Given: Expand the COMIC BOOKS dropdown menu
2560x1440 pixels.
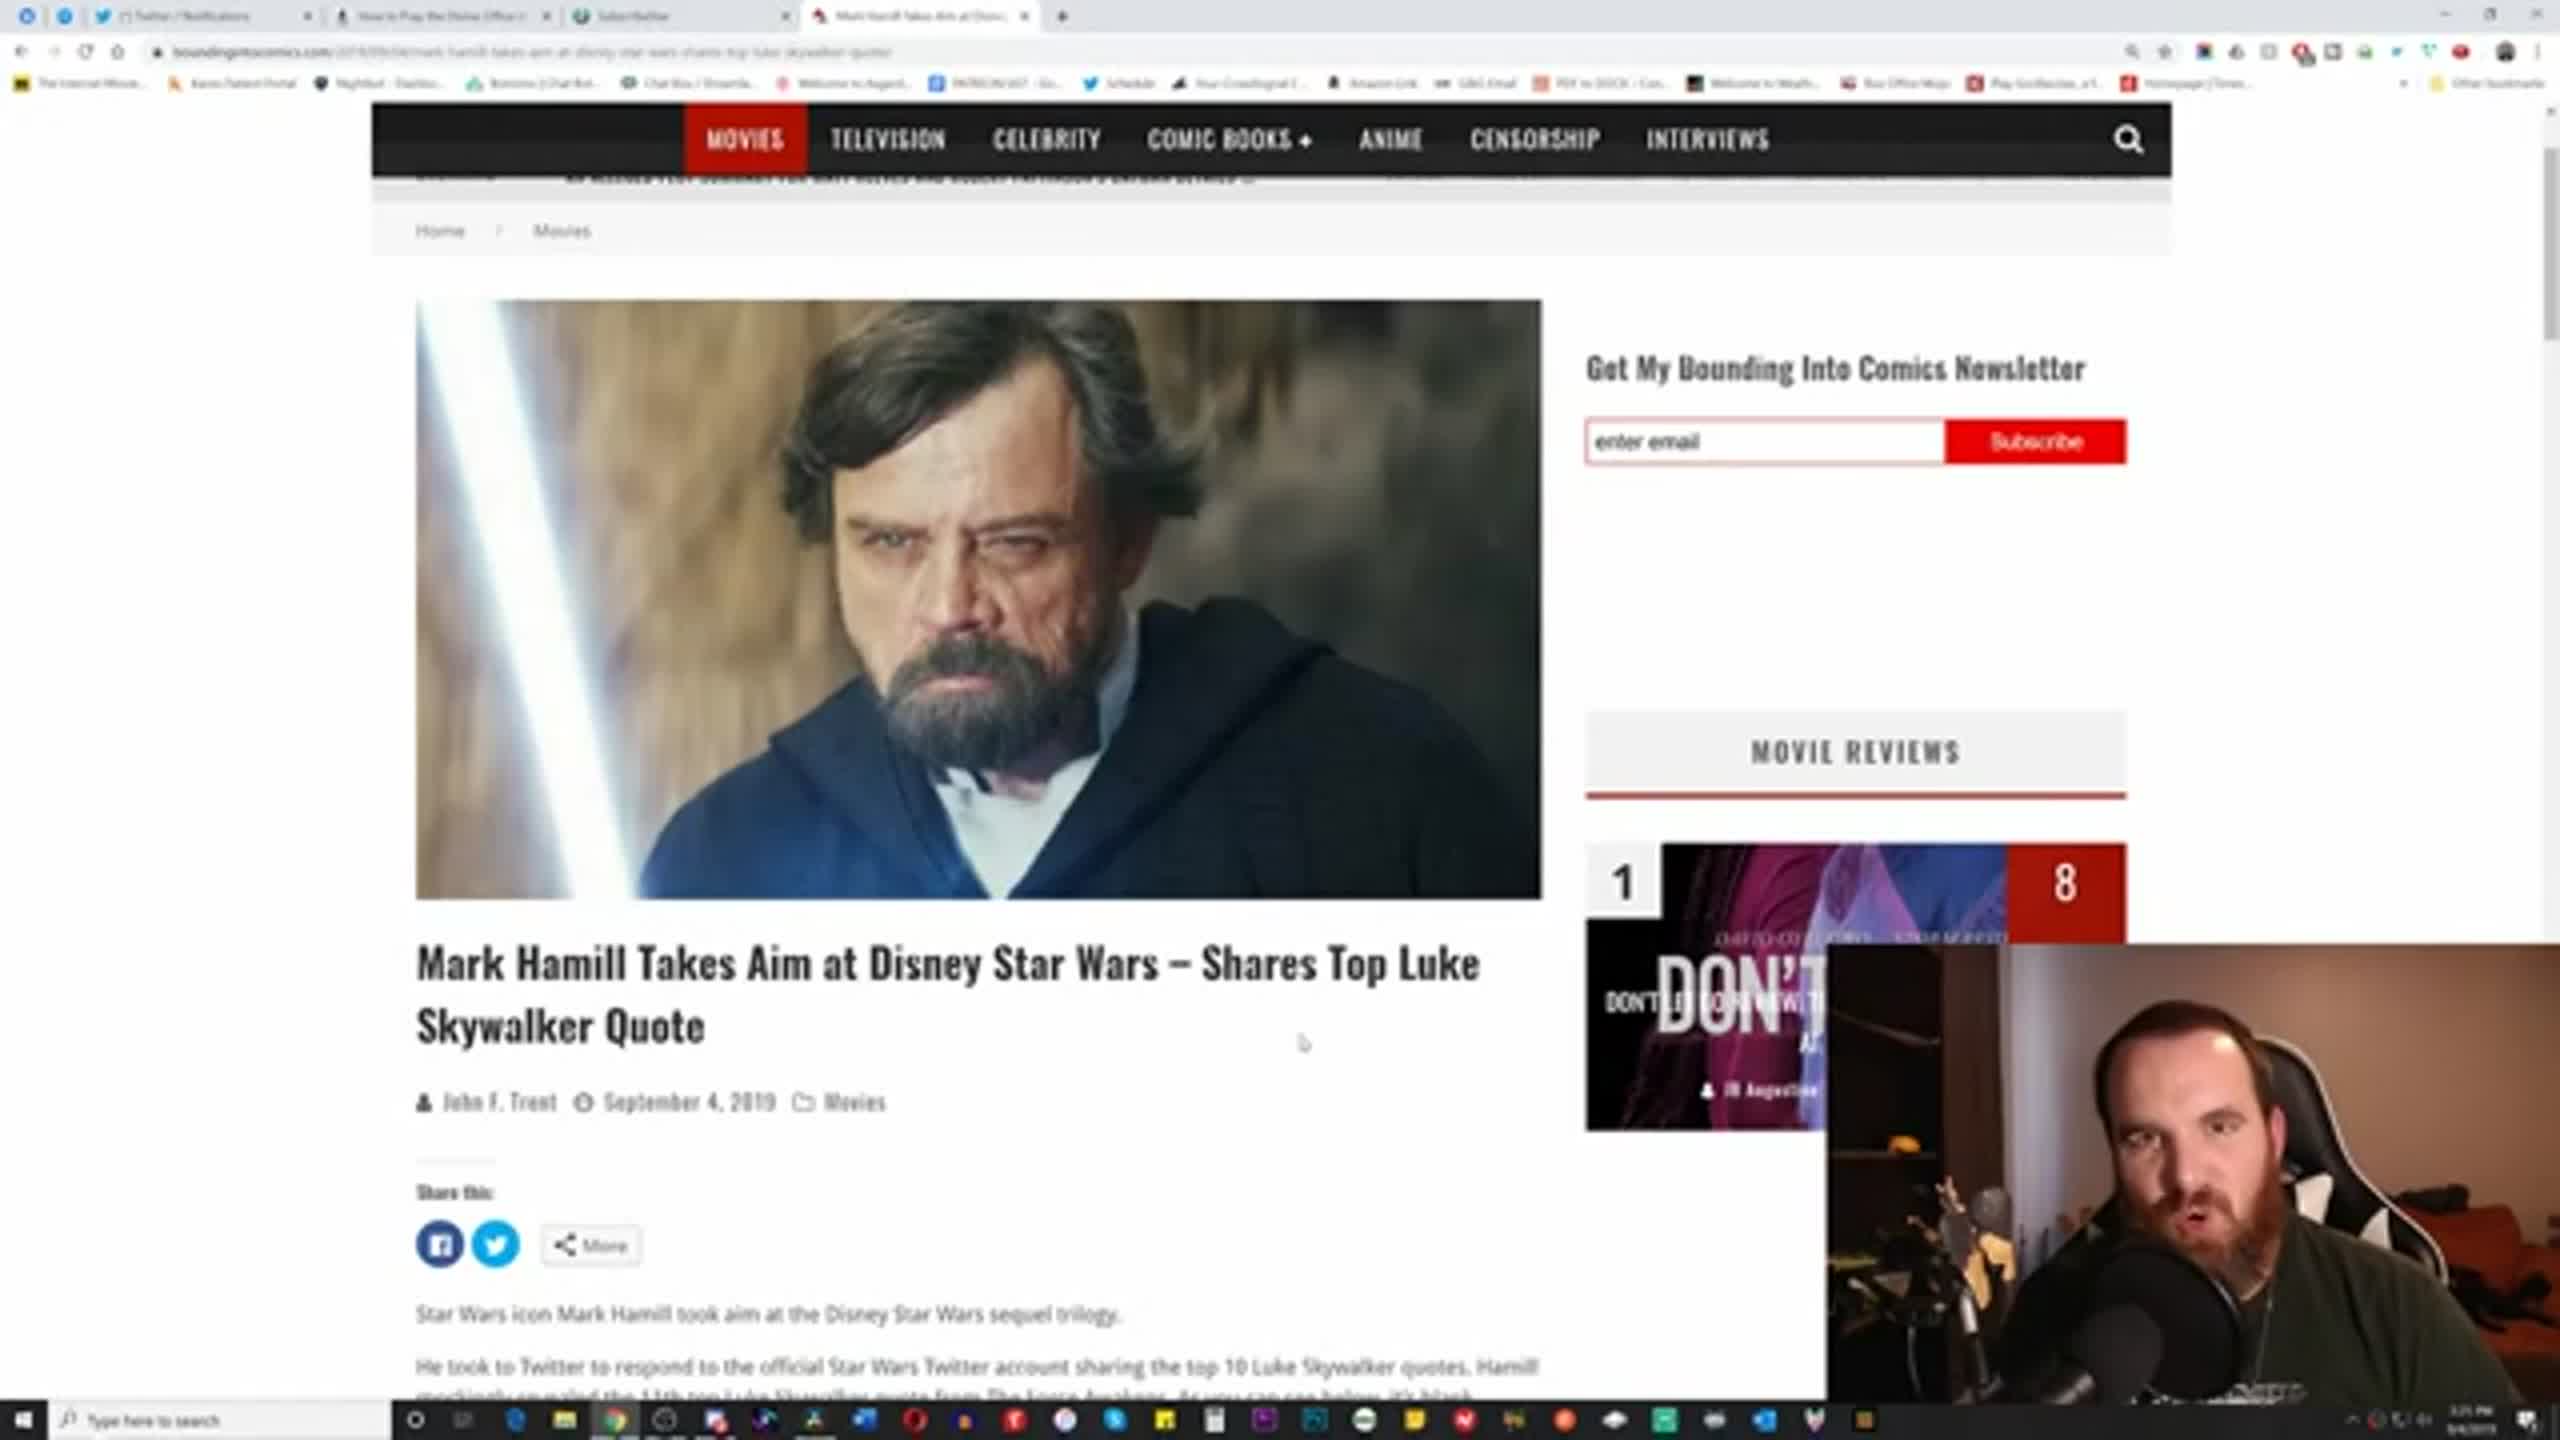Looking at the screenshot, I should (1230, 141).
